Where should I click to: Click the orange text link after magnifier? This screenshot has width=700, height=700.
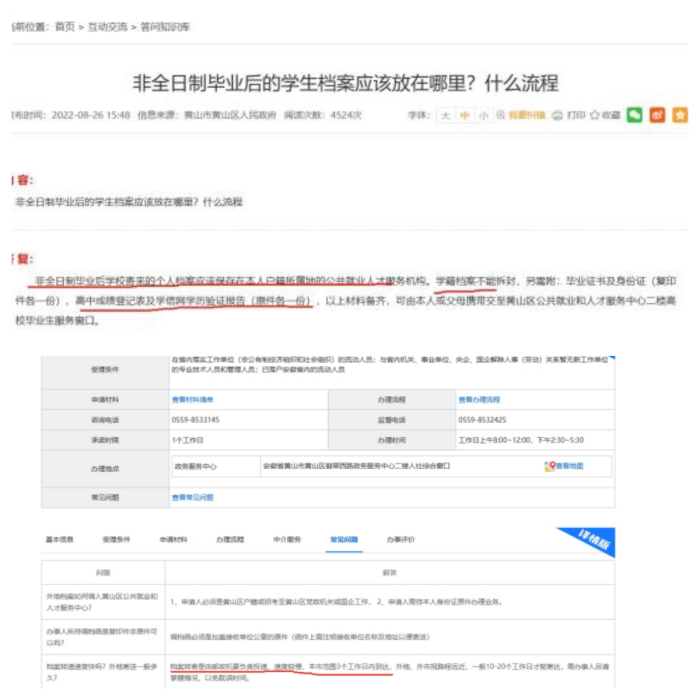tap(527, 115)
